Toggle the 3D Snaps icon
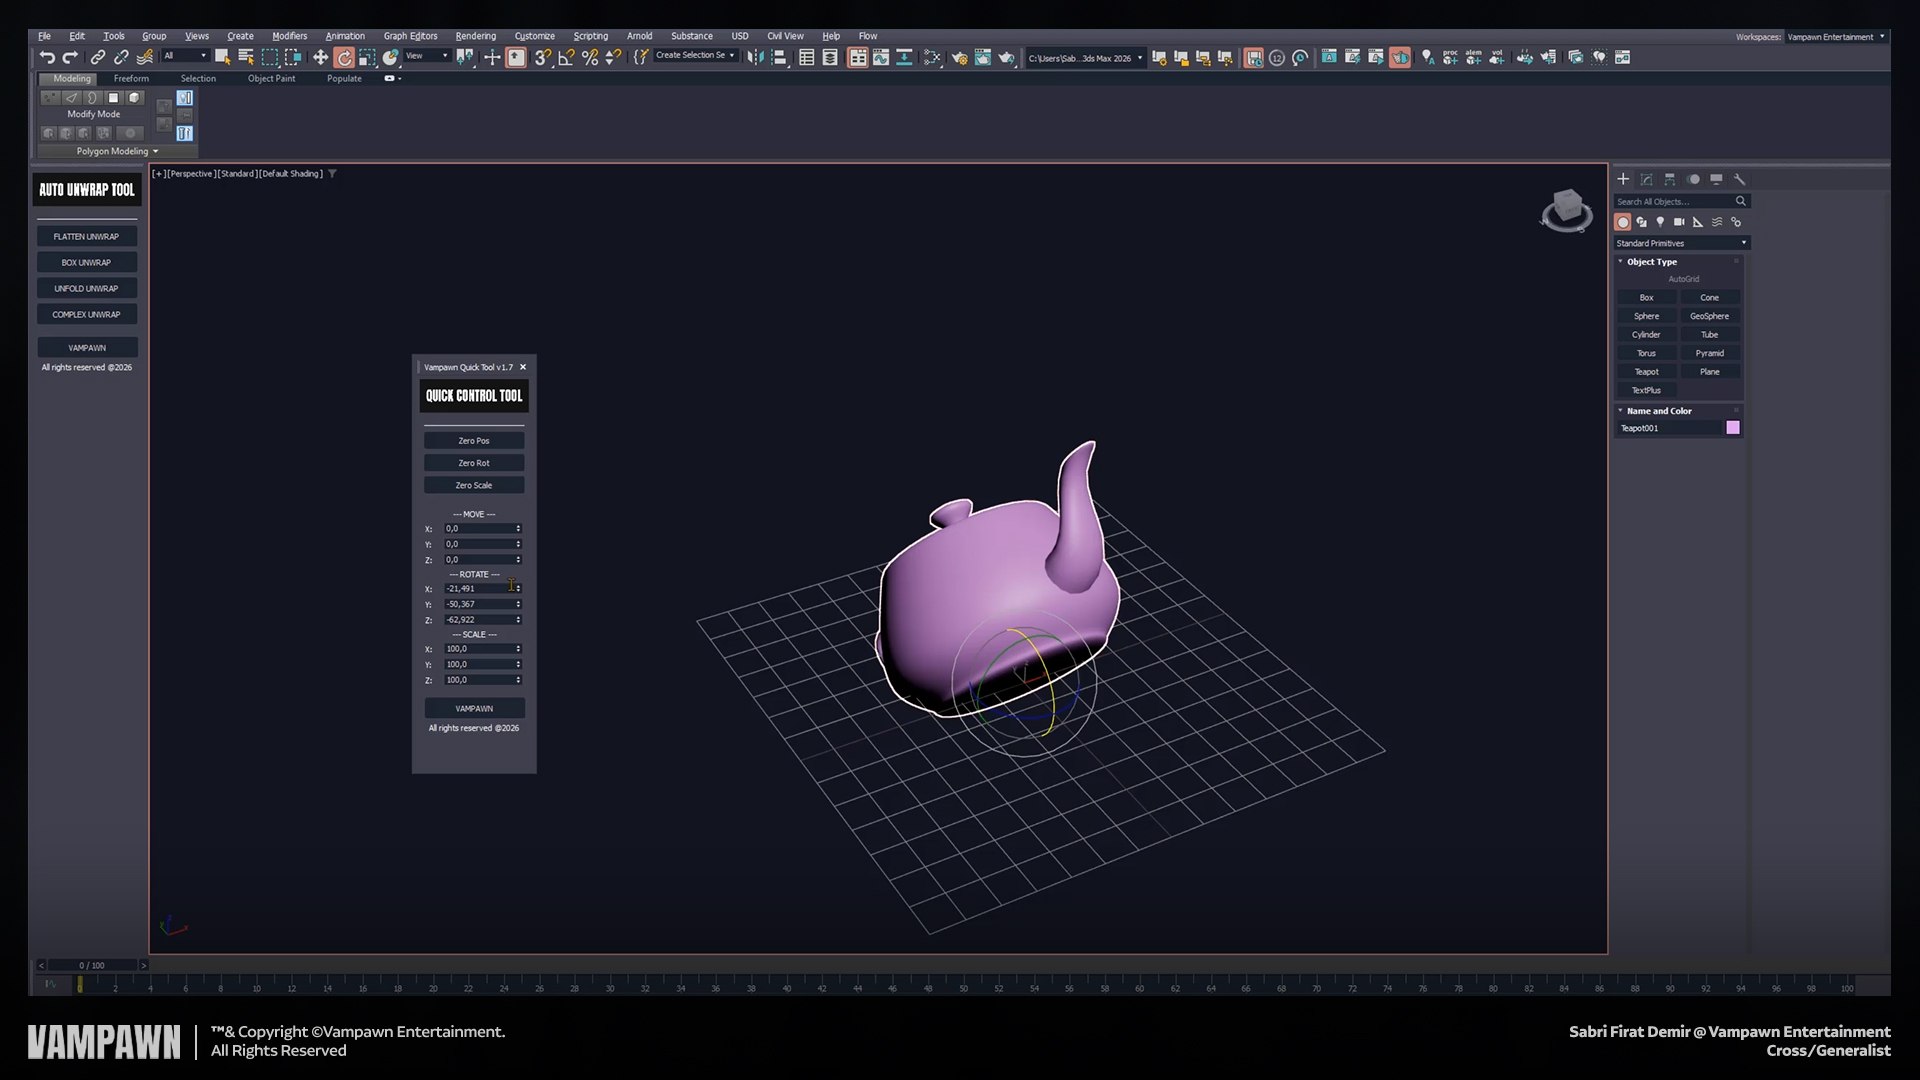Image resolution: width=1920 pixels, height=1080 pixels. pos(542,57)
